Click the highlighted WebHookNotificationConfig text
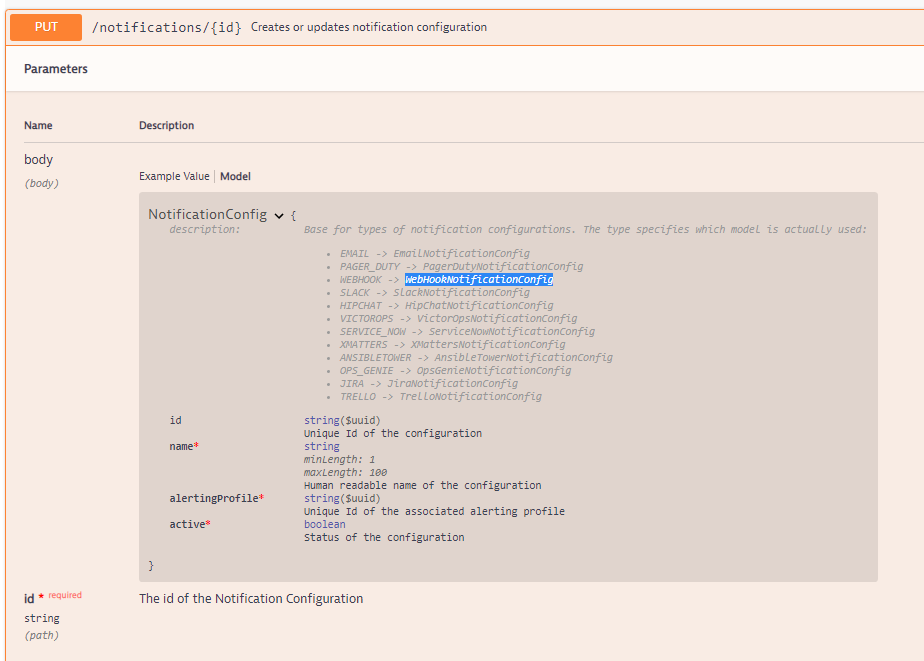 click(479, 280)
